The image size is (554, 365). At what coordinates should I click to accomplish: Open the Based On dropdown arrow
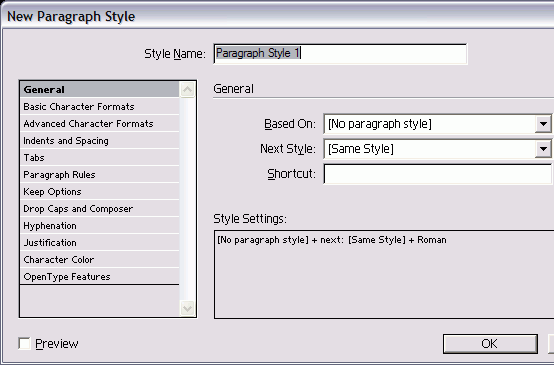(543, 124)
